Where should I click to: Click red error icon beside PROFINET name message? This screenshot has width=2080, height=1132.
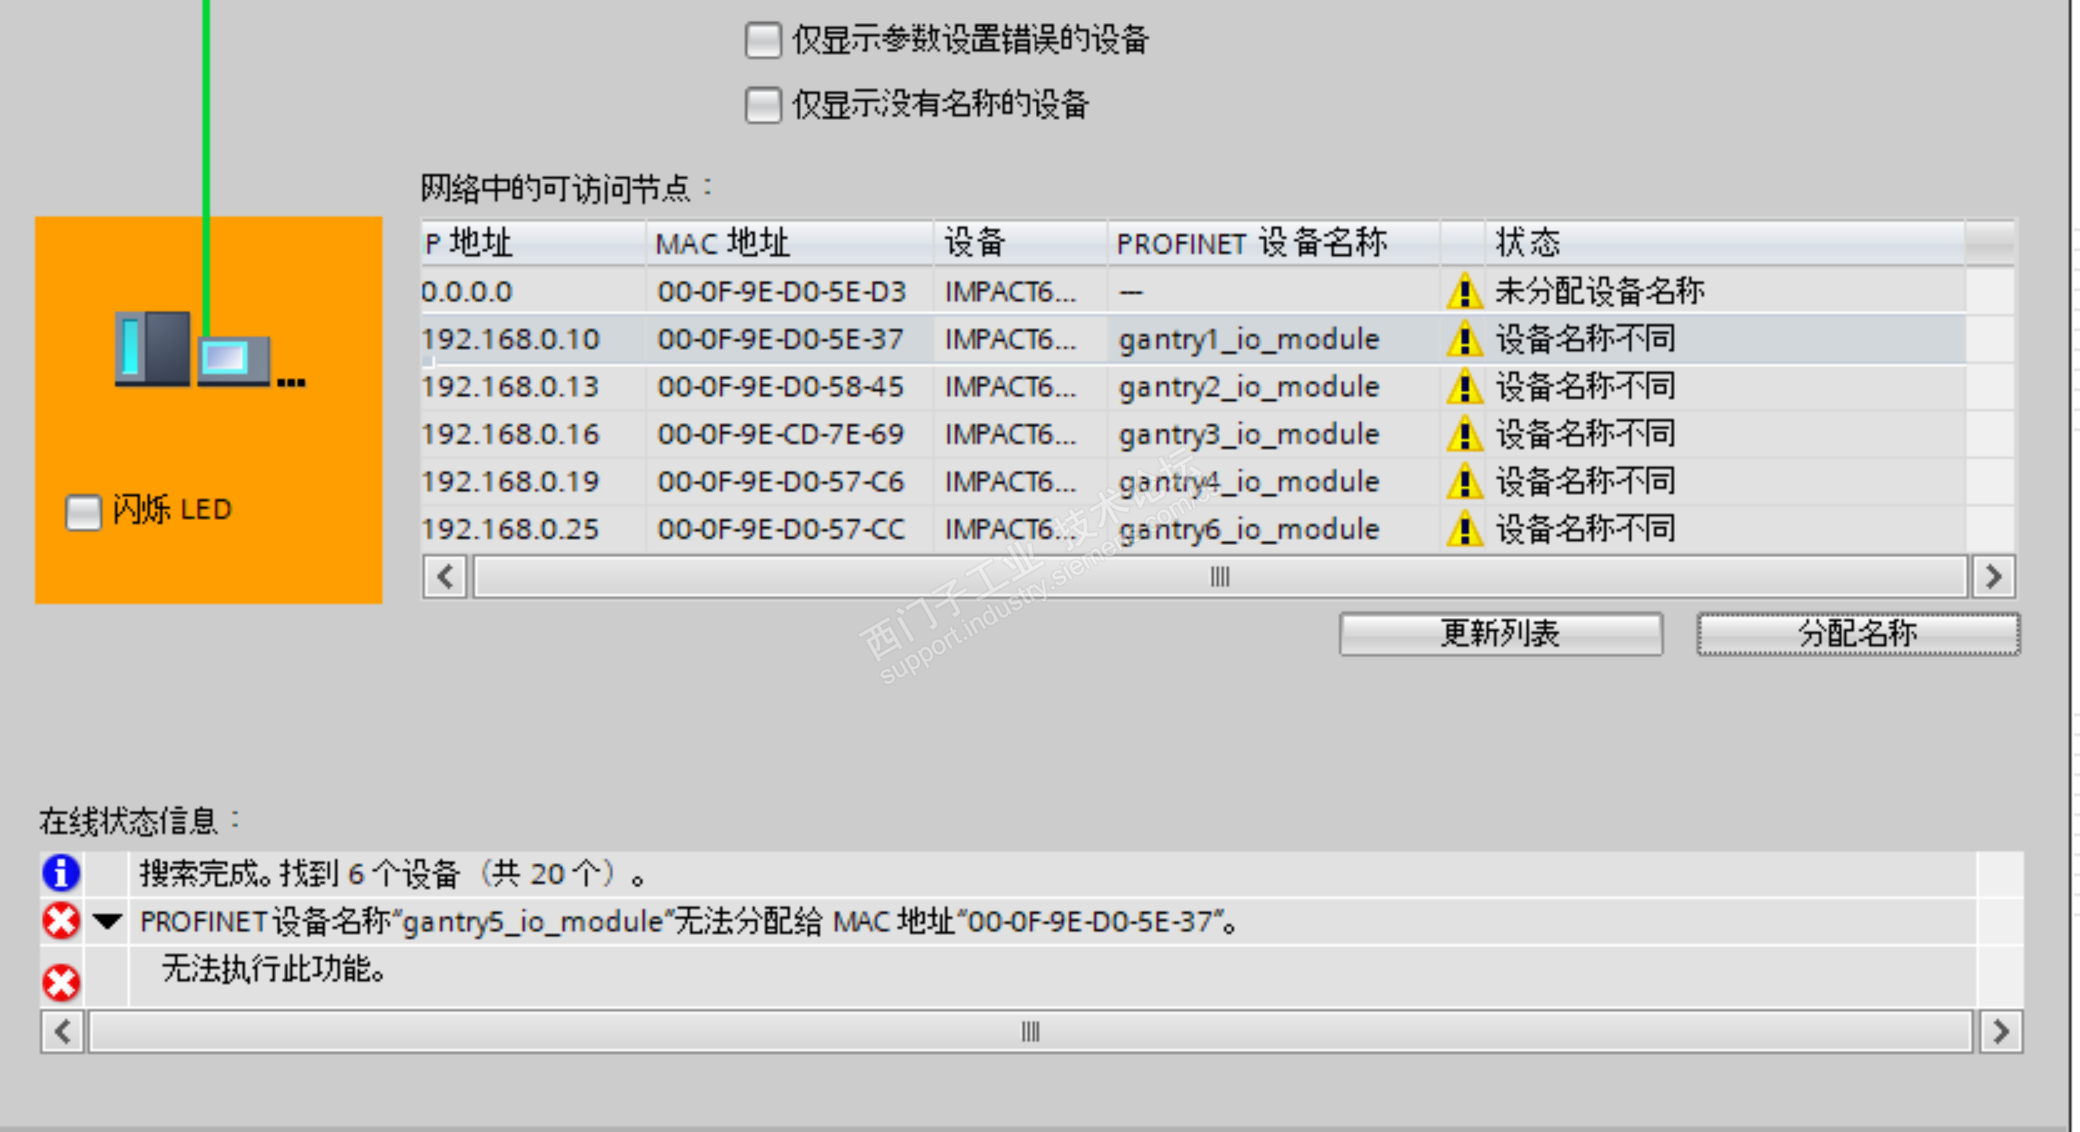[x=61, y=921]
